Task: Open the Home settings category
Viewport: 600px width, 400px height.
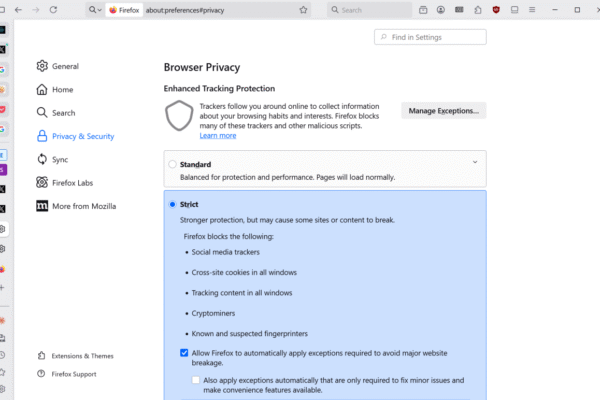Action: 55,90
